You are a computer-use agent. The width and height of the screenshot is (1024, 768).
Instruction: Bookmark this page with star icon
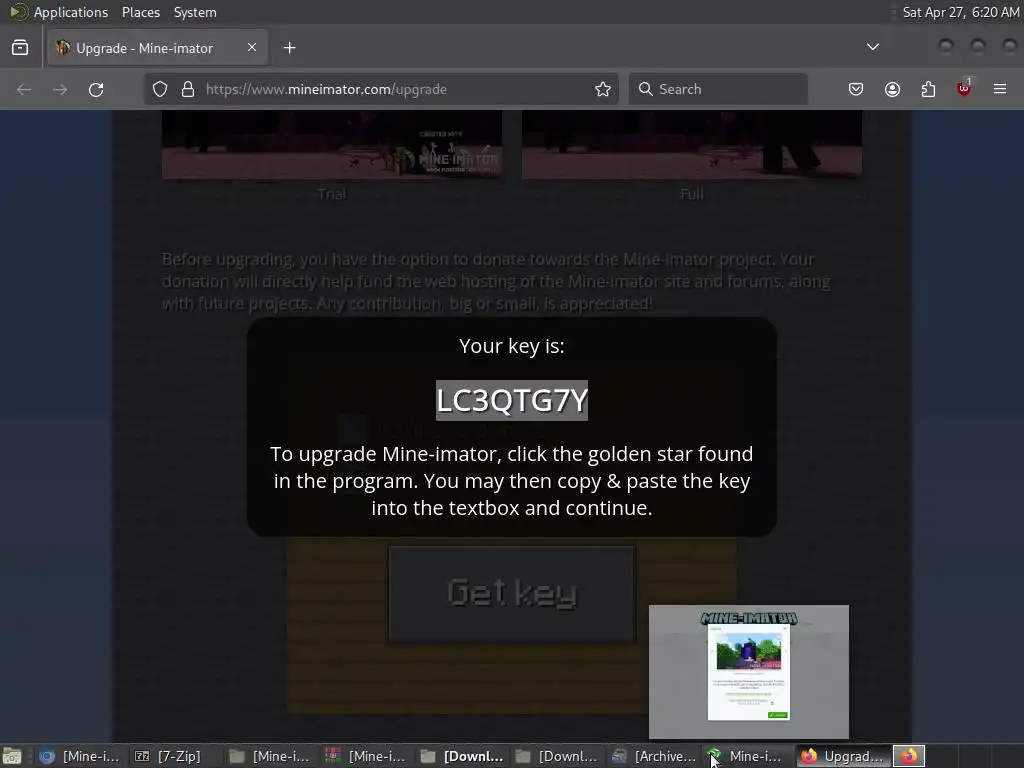[x=603, y=89]
